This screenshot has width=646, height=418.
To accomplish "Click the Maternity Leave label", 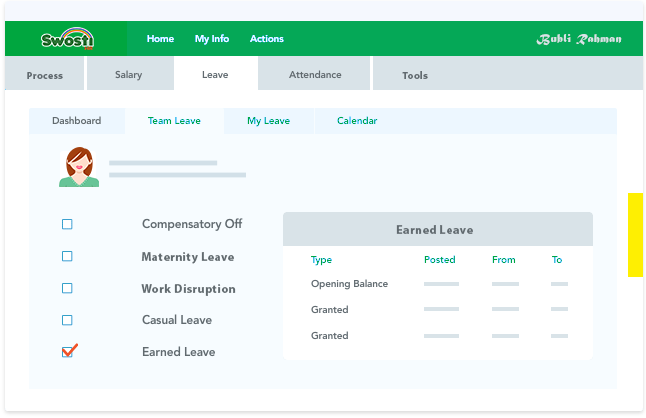I will [x=188, y=257].
